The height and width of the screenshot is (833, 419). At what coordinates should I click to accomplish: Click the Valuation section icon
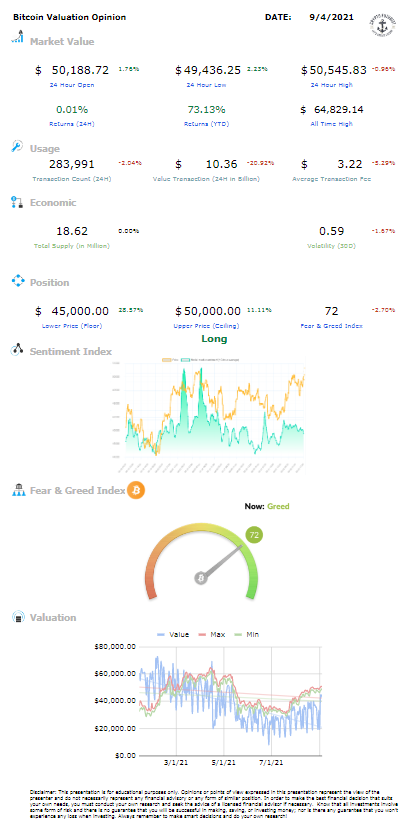19,617
